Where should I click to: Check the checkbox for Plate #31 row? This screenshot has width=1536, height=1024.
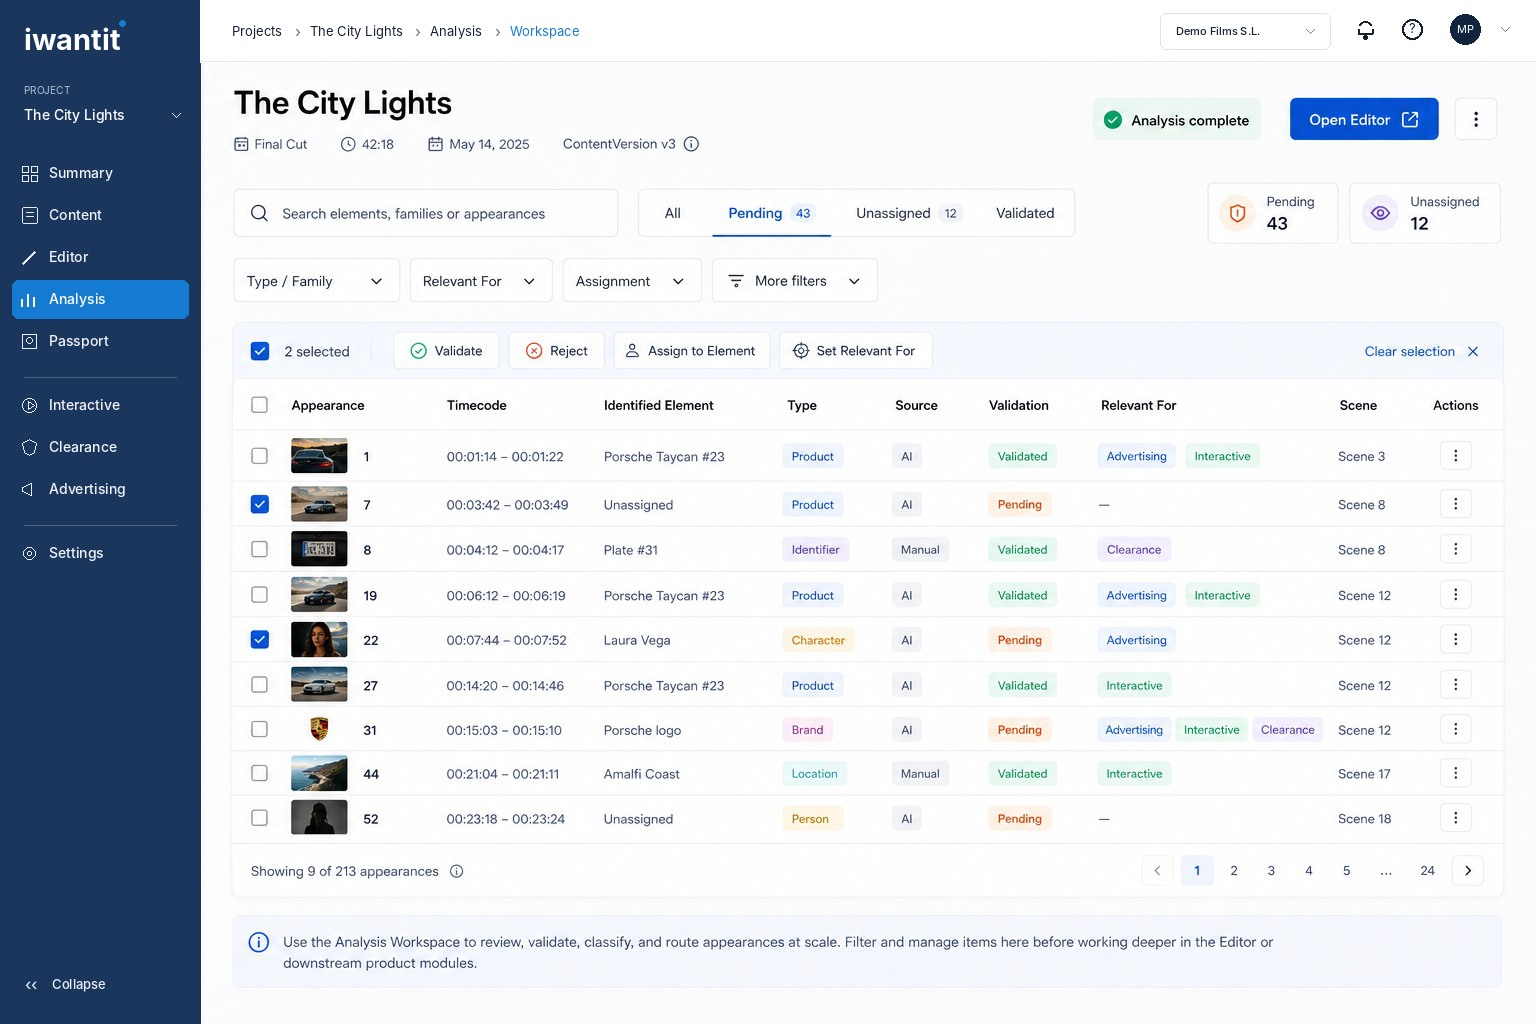(x=260, y=549)
